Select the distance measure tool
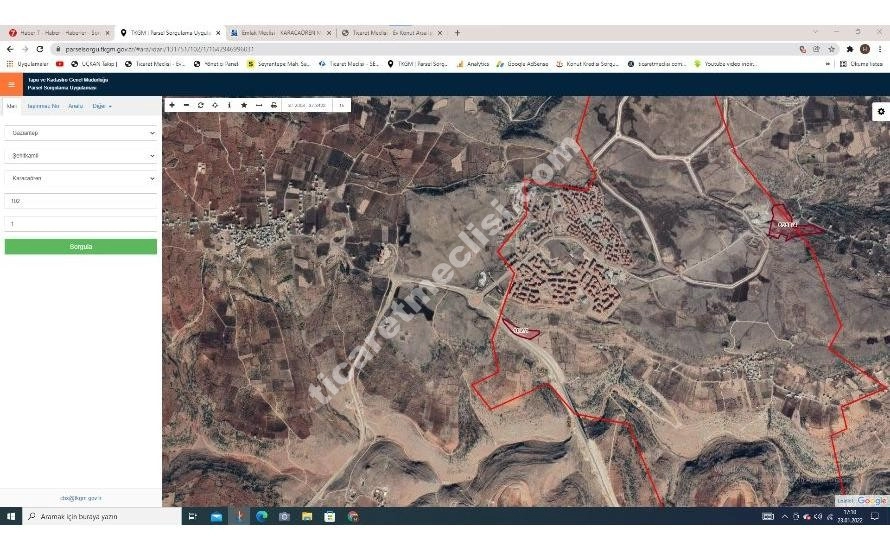890x550 pixels. [259, 105]
